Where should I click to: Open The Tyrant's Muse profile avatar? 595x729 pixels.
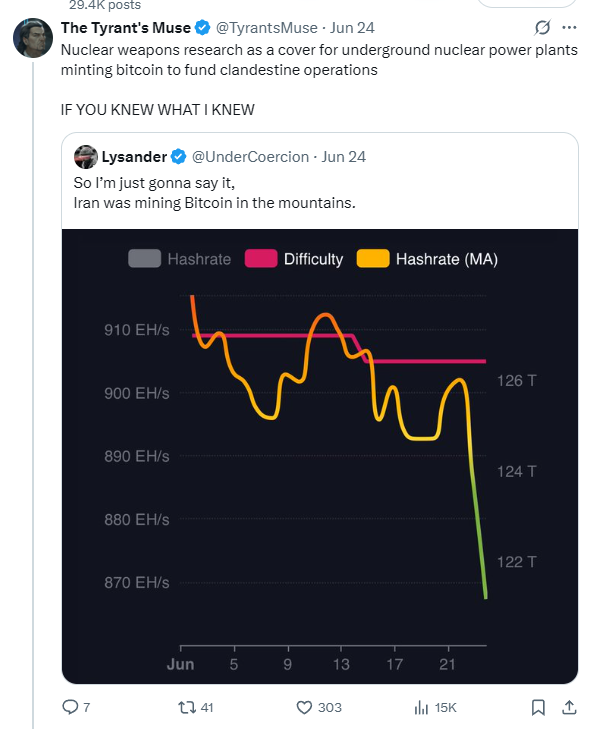pos(33,38)
